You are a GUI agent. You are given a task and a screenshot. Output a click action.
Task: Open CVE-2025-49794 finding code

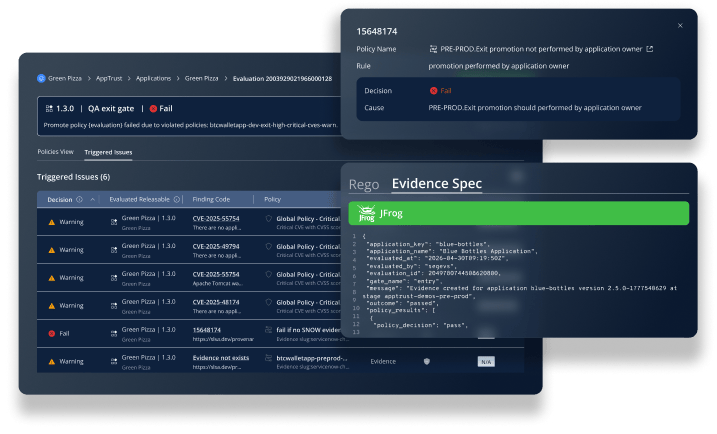coord(216,246)
